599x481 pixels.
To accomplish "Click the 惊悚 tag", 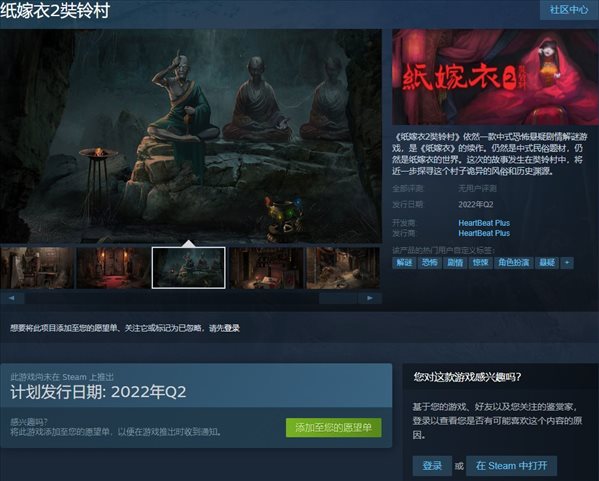I will tap(480, 263).
